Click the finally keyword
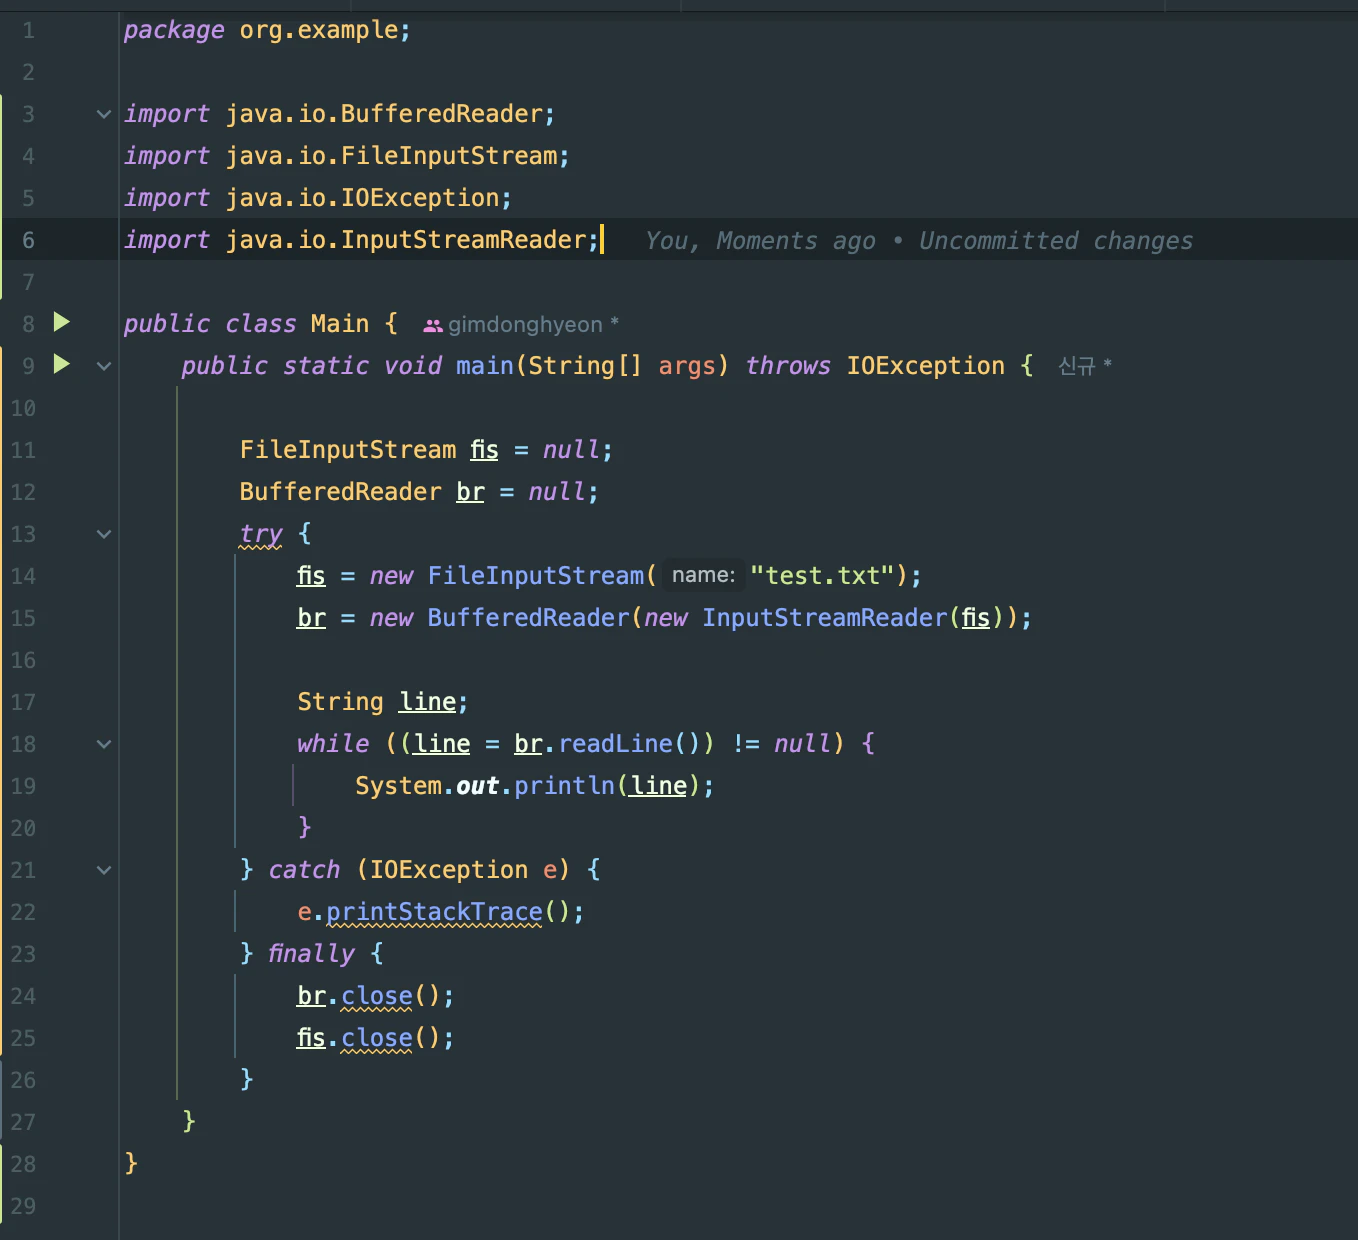 click(x=311, y=954)
